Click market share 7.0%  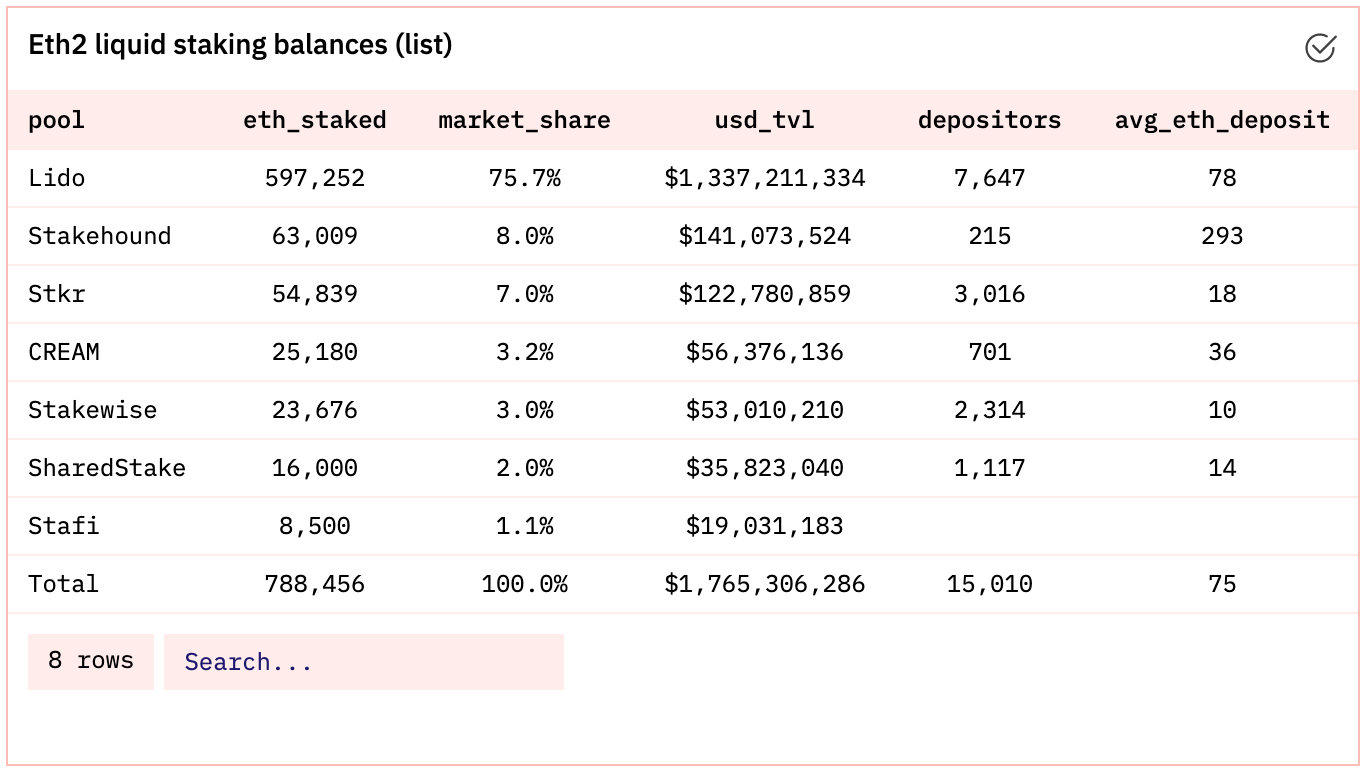525,294
